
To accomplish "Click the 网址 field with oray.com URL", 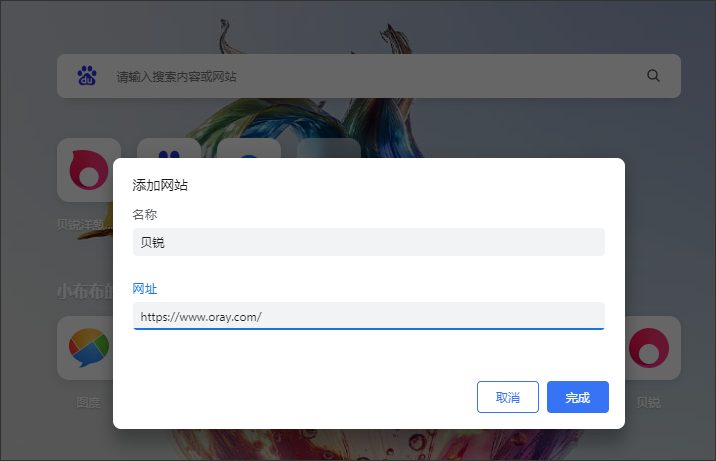I will point(368,316).
